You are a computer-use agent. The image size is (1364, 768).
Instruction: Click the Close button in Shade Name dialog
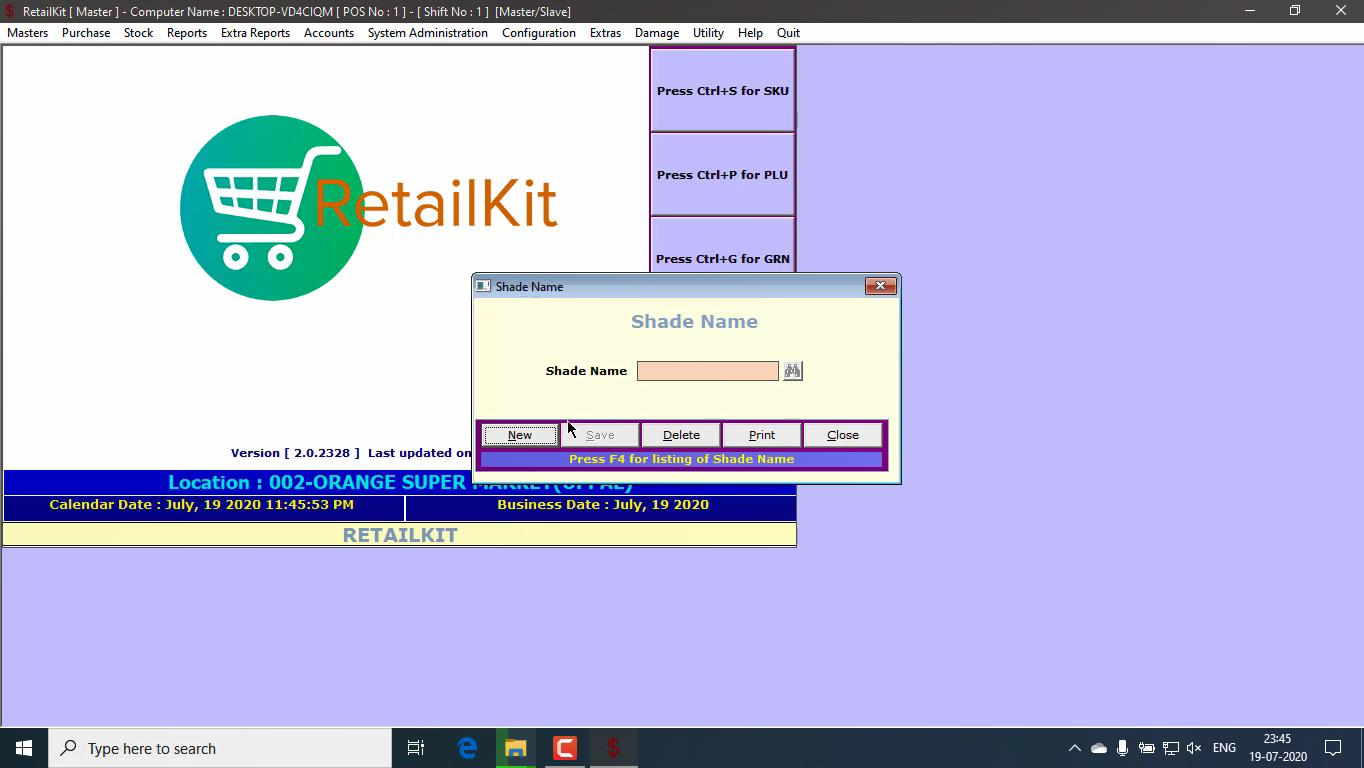pyautogui.click(x=843, y=435)
